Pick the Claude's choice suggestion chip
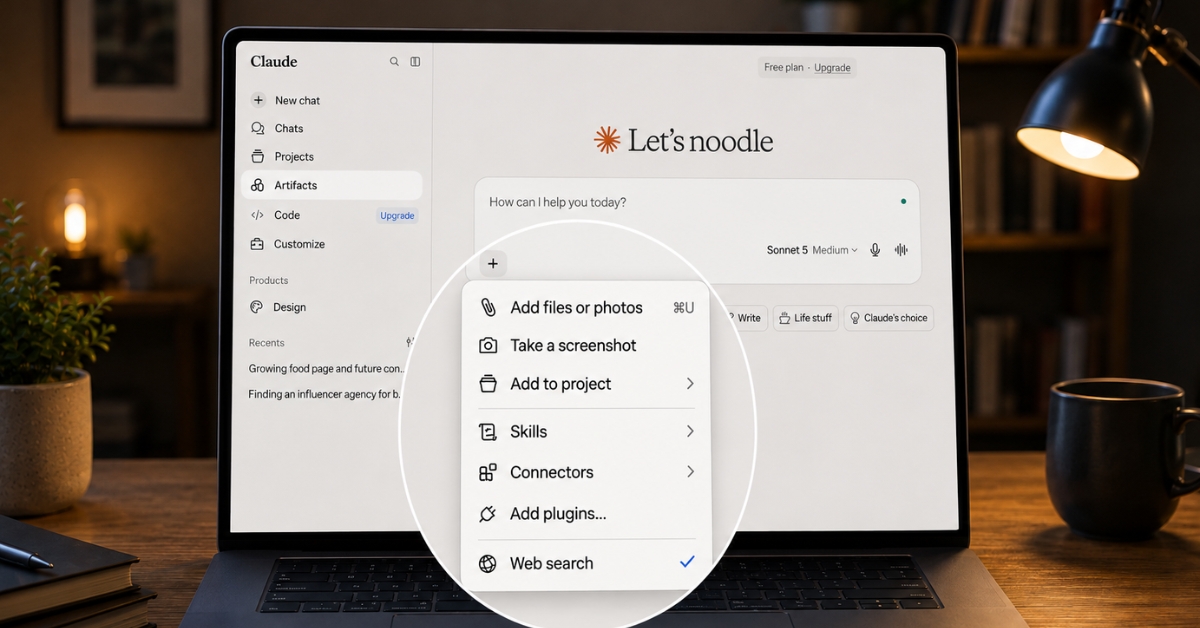 (x=888, y=318)
